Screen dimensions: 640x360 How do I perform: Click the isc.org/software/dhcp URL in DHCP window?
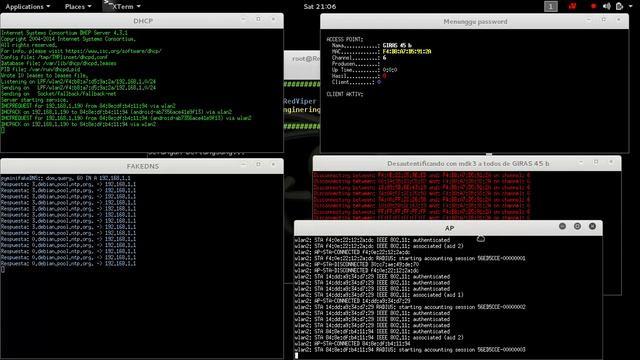point(113,51)
